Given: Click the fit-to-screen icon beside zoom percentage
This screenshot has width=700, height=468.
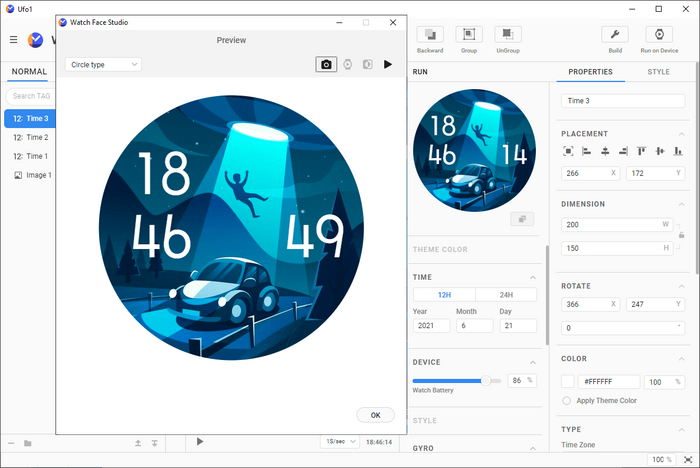Looking at the screenshot, I should [x=689, y=459].
